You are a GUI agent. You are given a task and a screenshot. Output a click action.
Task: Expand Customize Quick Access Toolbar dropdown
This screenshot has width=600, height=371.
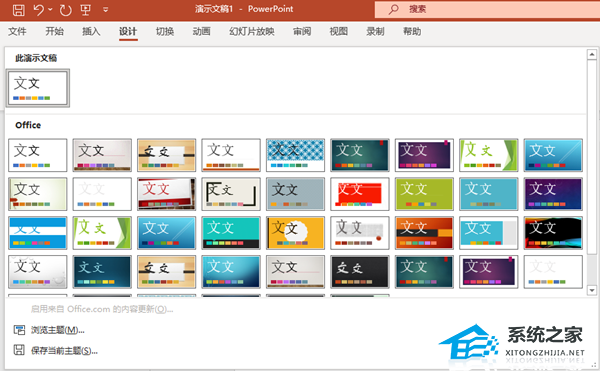(106, 10)
